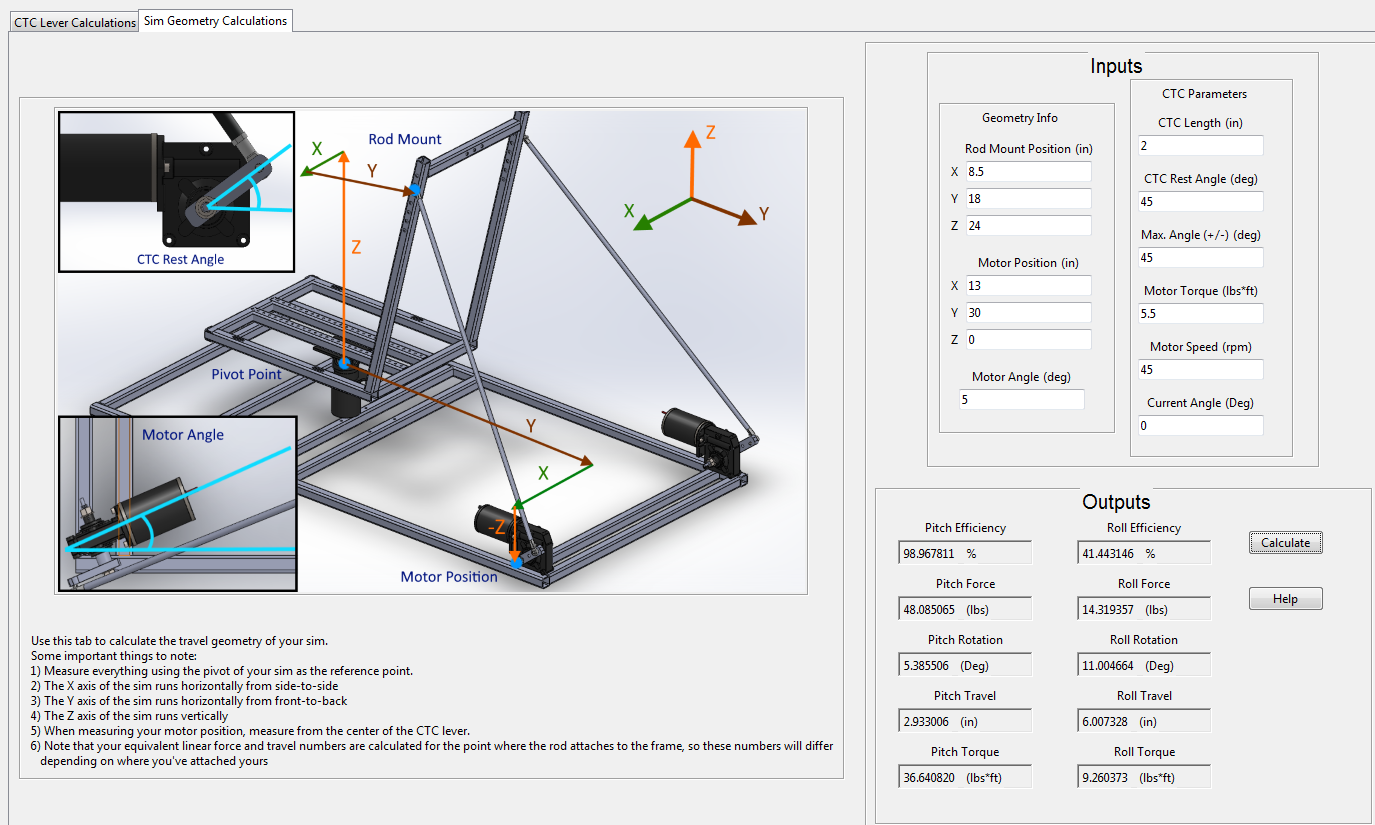This screenshot has width=1375, height=825.
Task: Edit Rod Mount Position X field
Action: tap(1028, 172)
